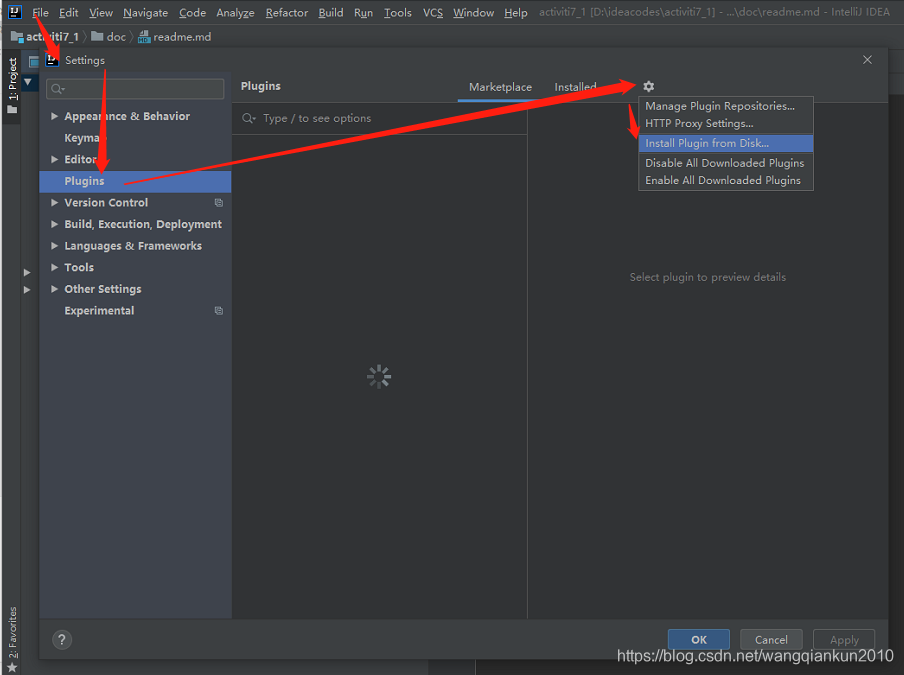Viewport: 904px width, 675px height.
Task: Select the Keymap settings item
Action: pos(135,138)
